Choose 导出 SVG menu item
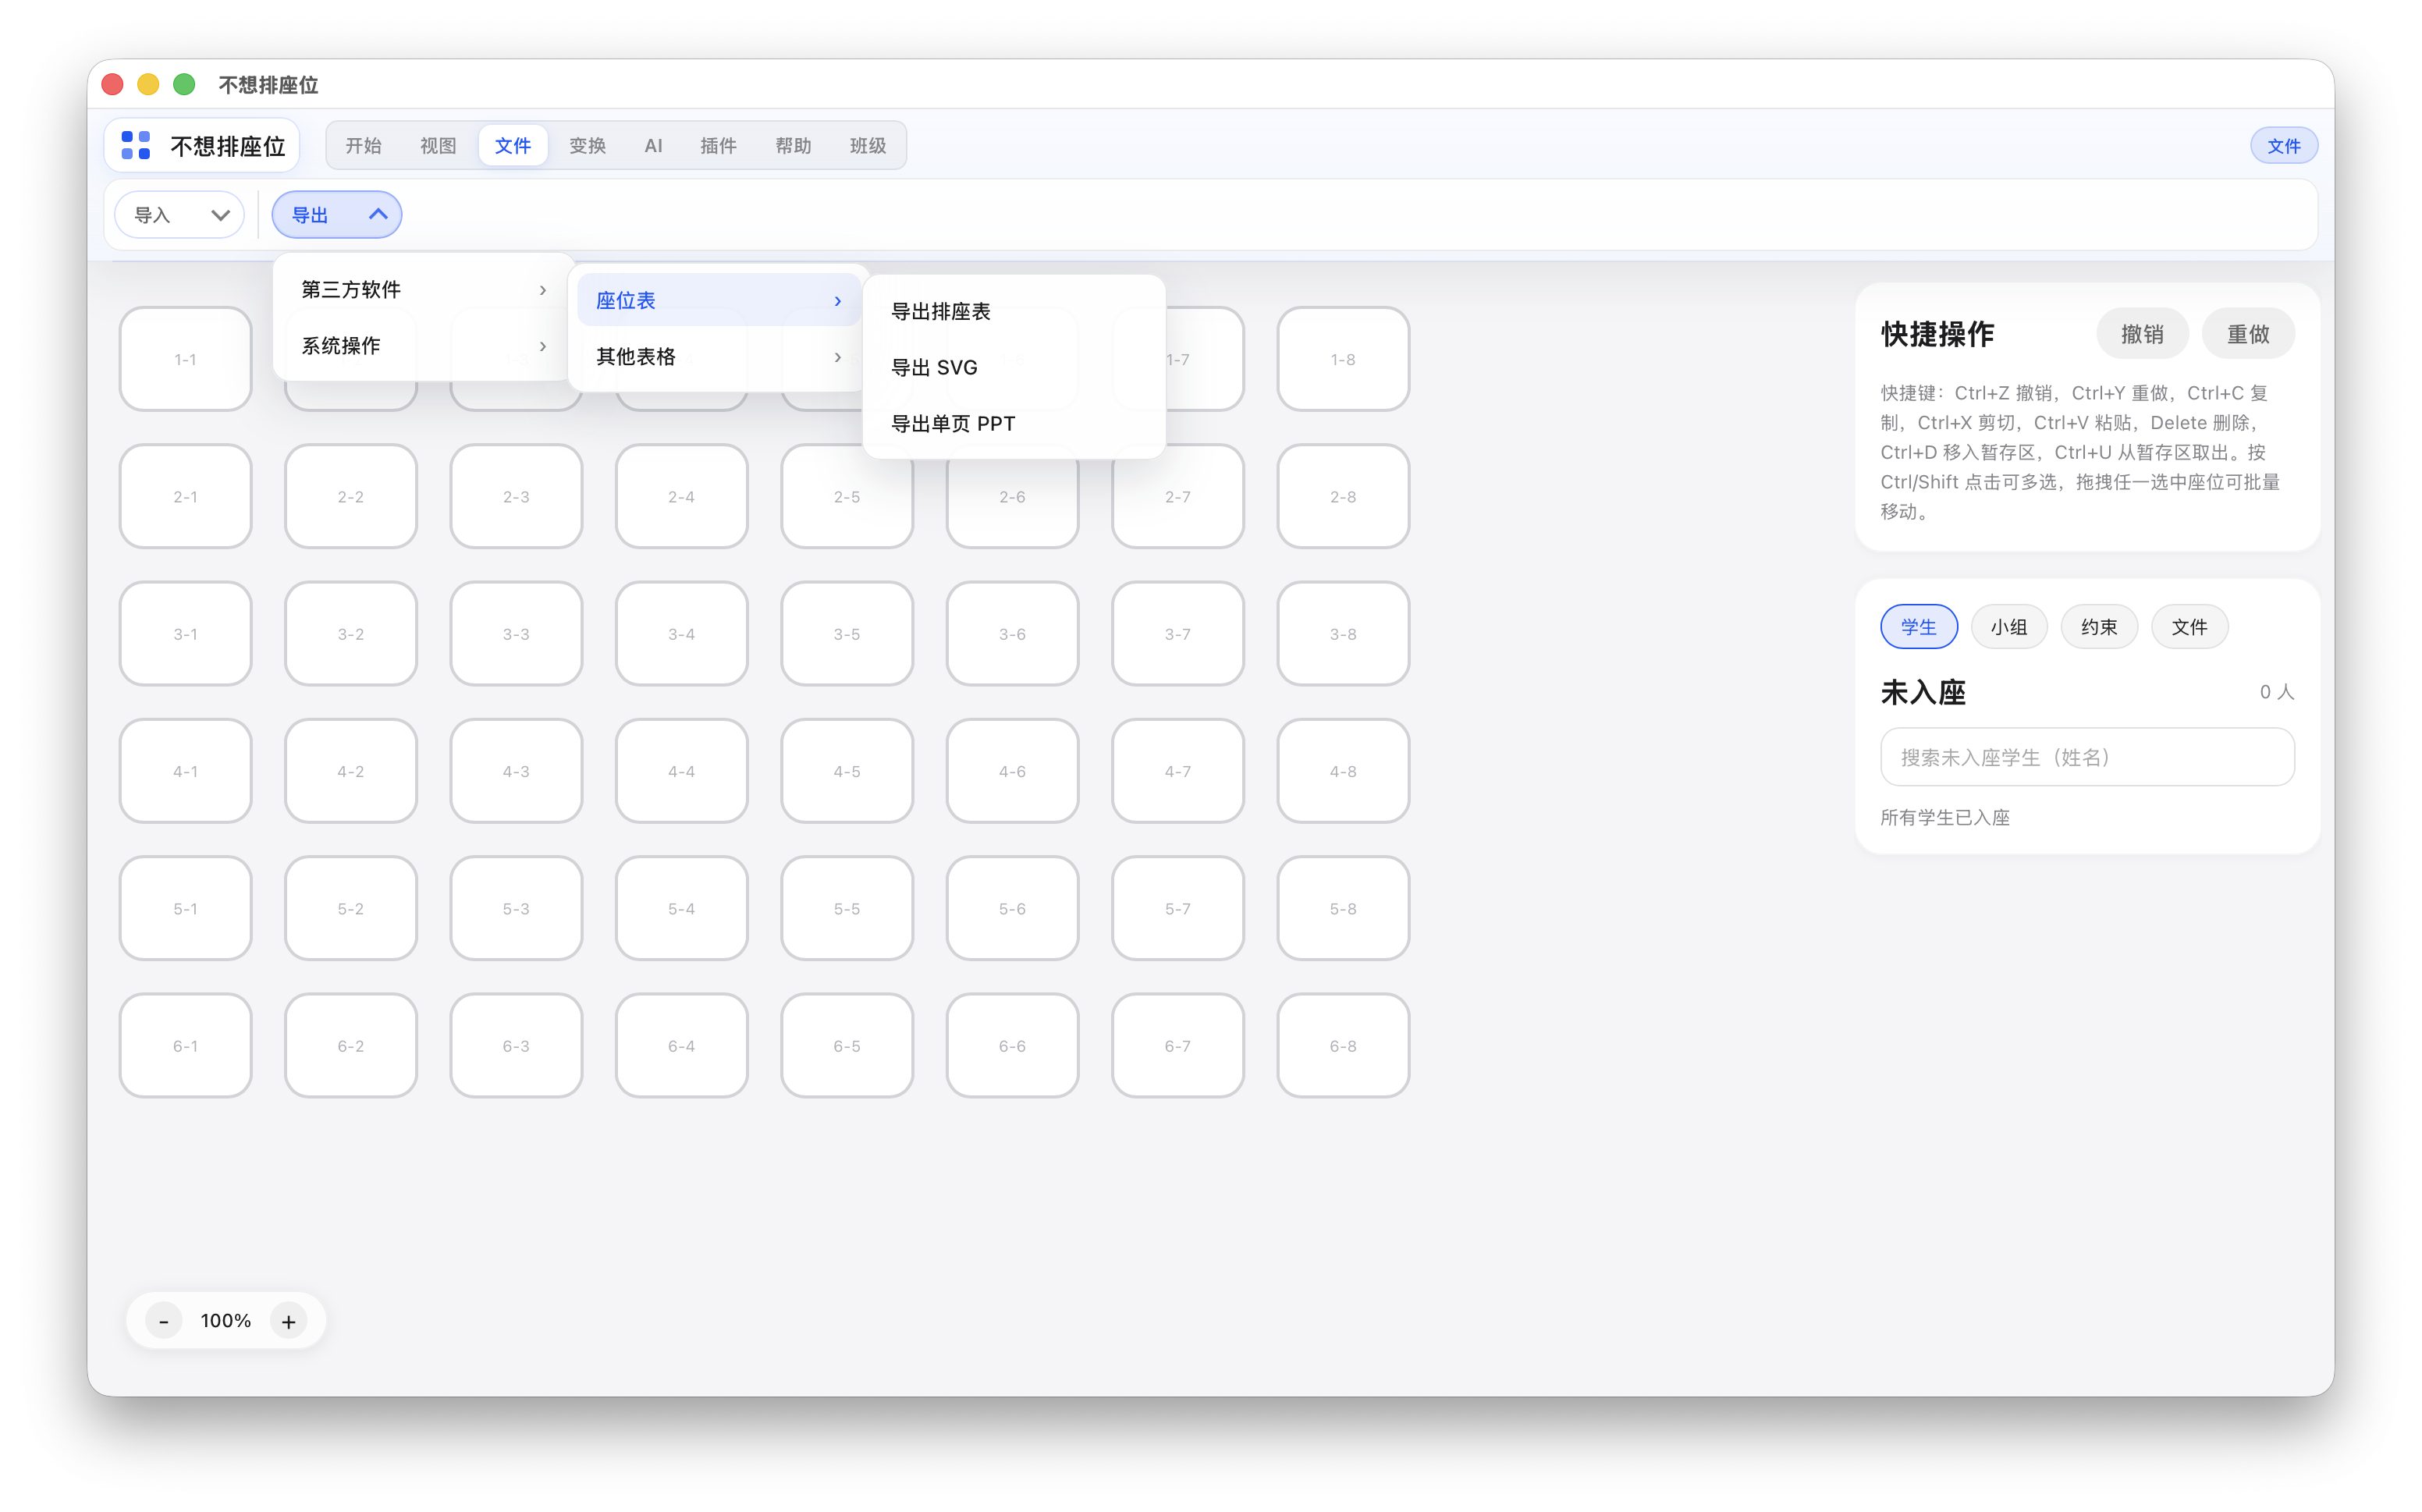The width and height of the screenshot is (2422, 1512). point(1014,368)
